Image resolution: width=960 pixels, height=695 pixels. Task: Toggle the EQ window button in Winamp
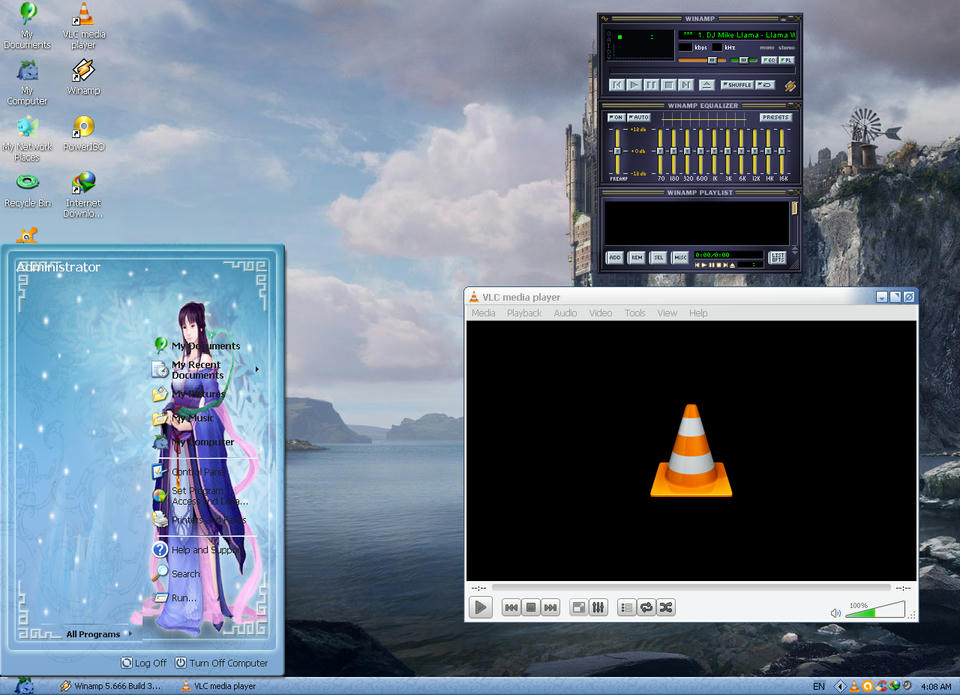[769, 60]
